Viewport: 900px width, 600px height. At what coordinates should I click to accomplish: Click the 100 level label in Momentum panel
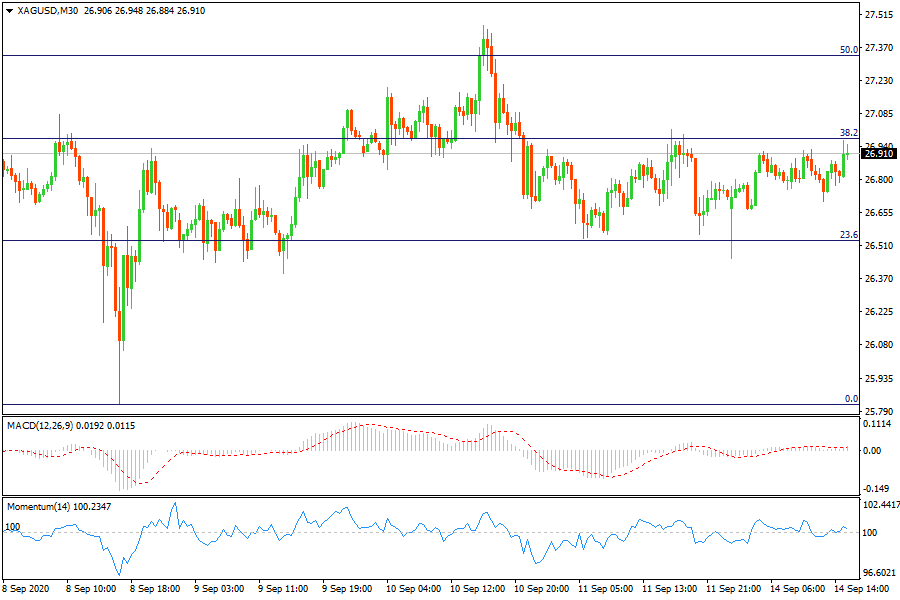tap(13, 526)
